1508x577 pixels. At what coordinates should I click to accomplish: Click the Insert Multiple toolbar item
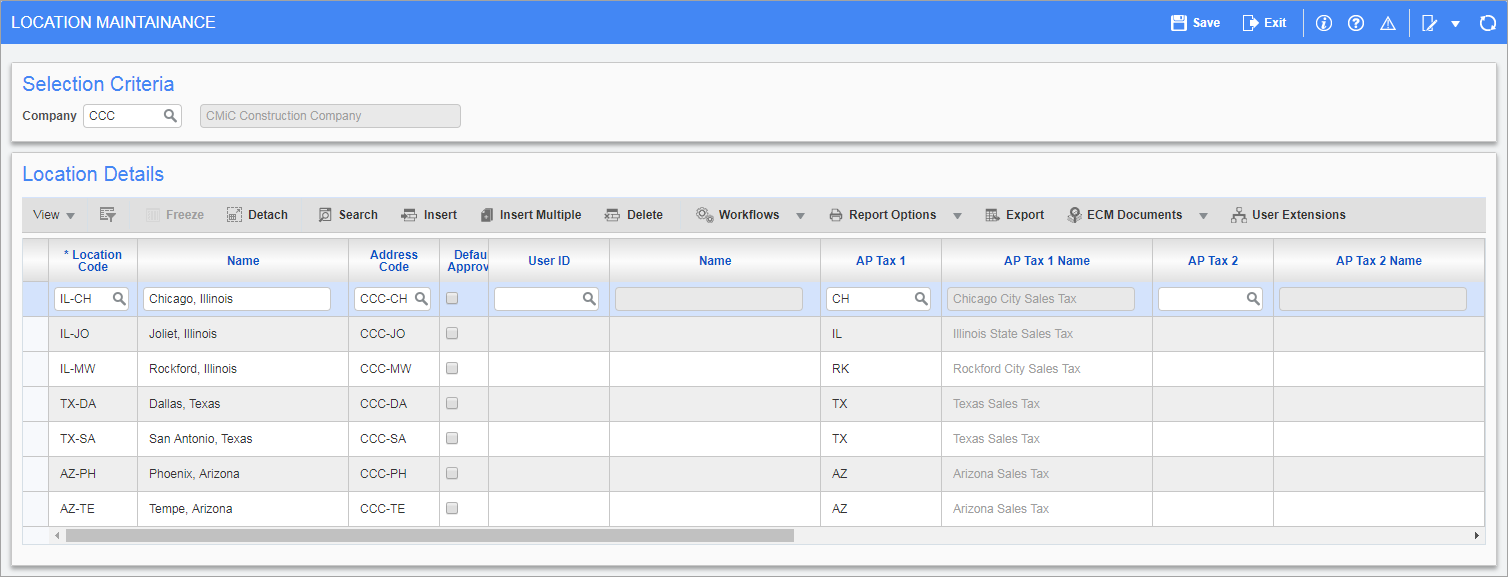[530, 215]
